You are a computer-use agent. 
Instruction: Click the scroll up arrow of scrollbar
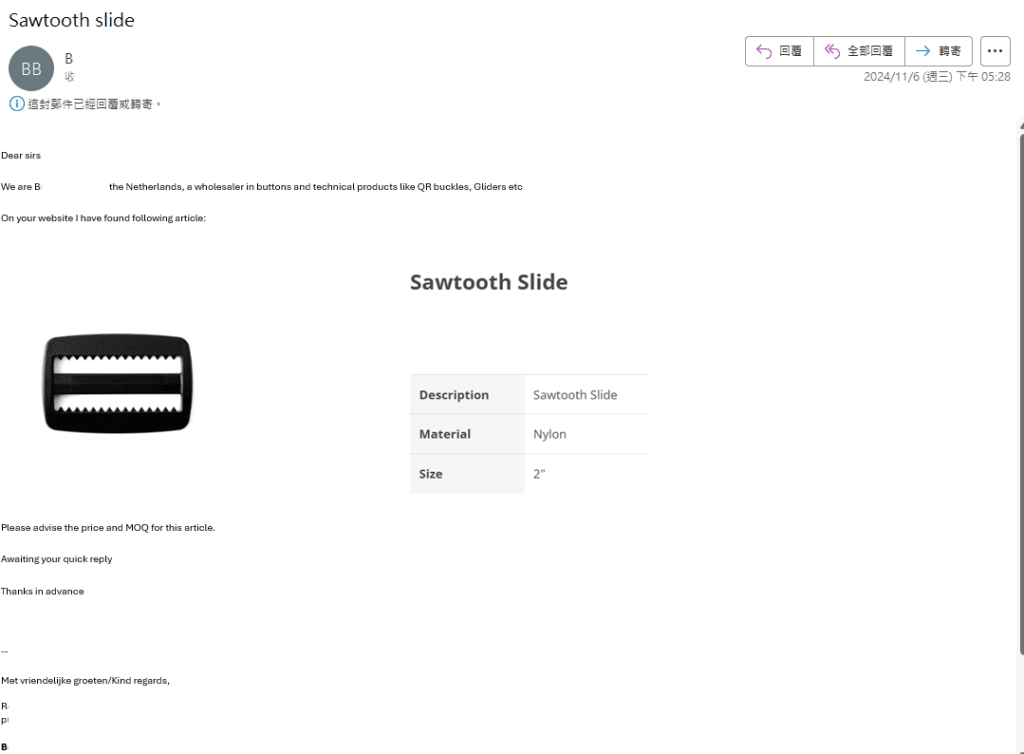pyautogui.click(x=1021, y=125)
